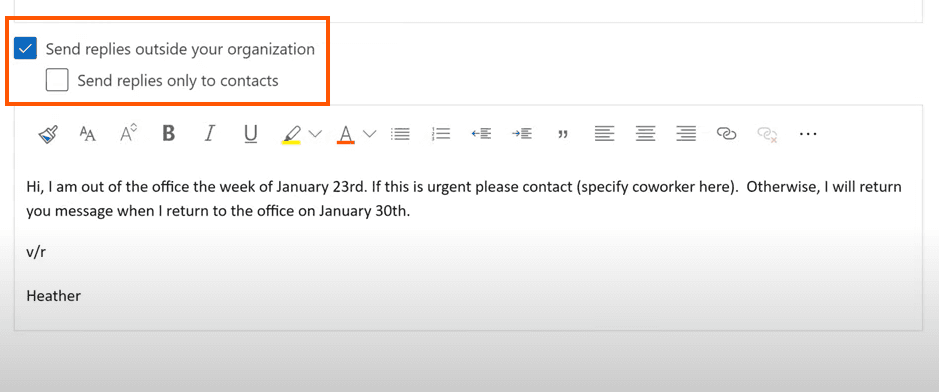Insert a hyperlink
The image size is (939, 392).
pyautogui.click(x=726, y=134)
